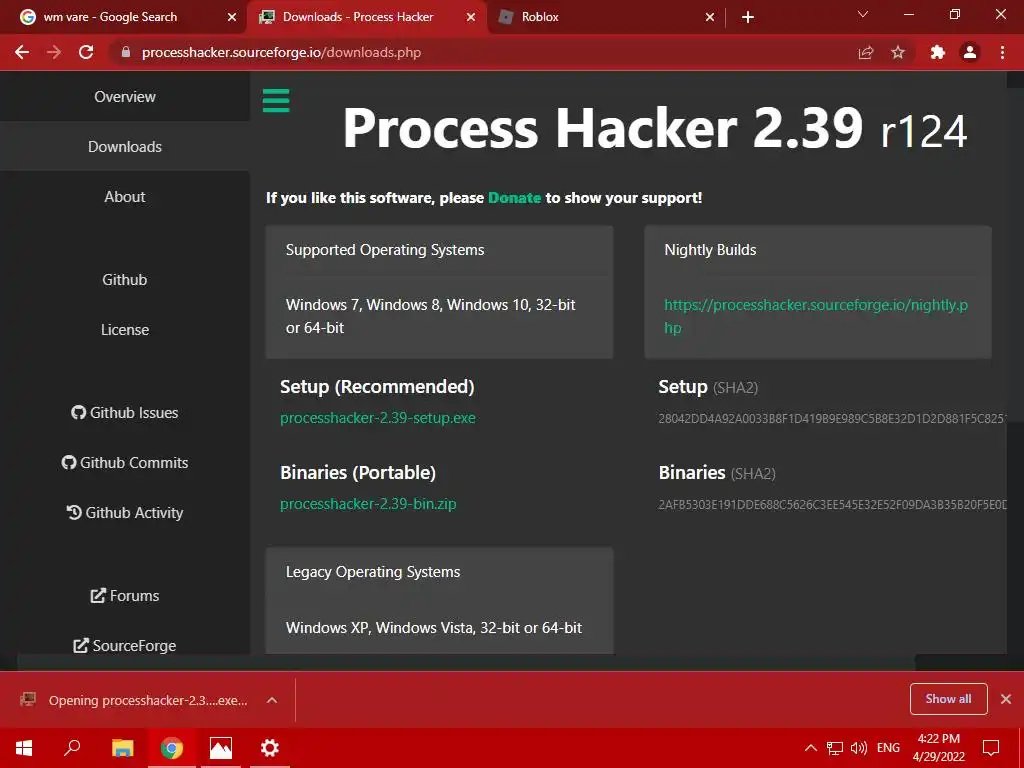Viewport: 1024px width, 768px height.
Task: Click the Supported Operating Systems card title
Action: point(385,249)
